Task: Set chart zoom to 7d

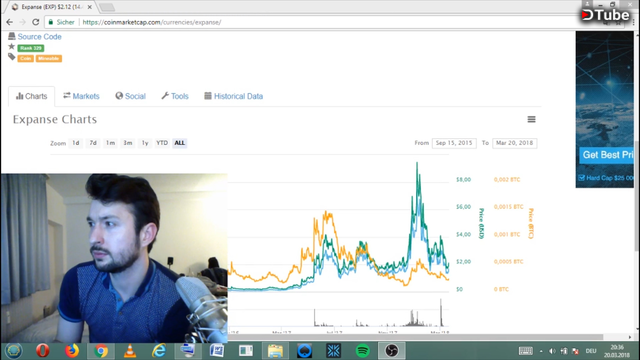Action: [93, 143]
